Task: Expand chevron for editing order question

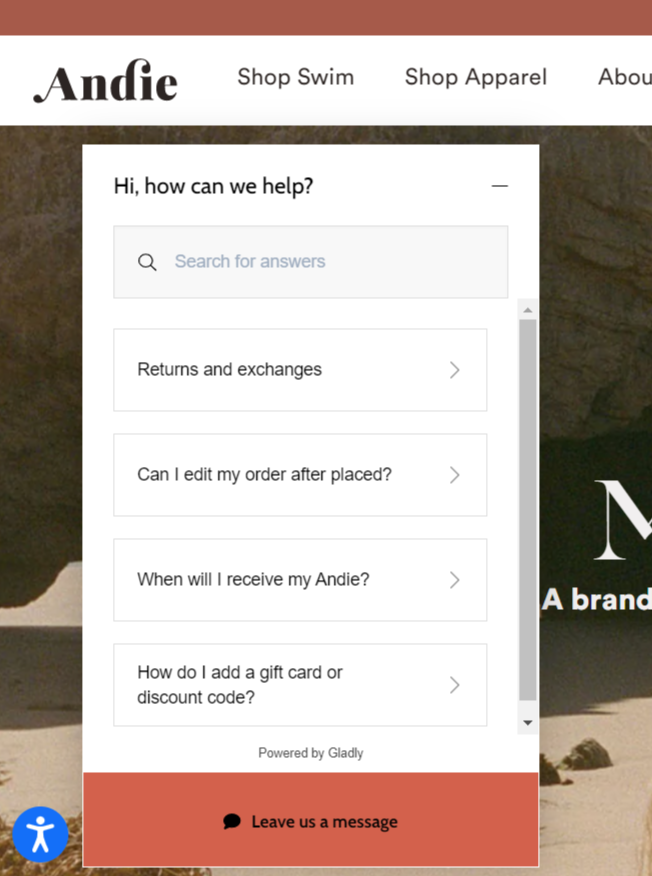Action: click(454, 475)
